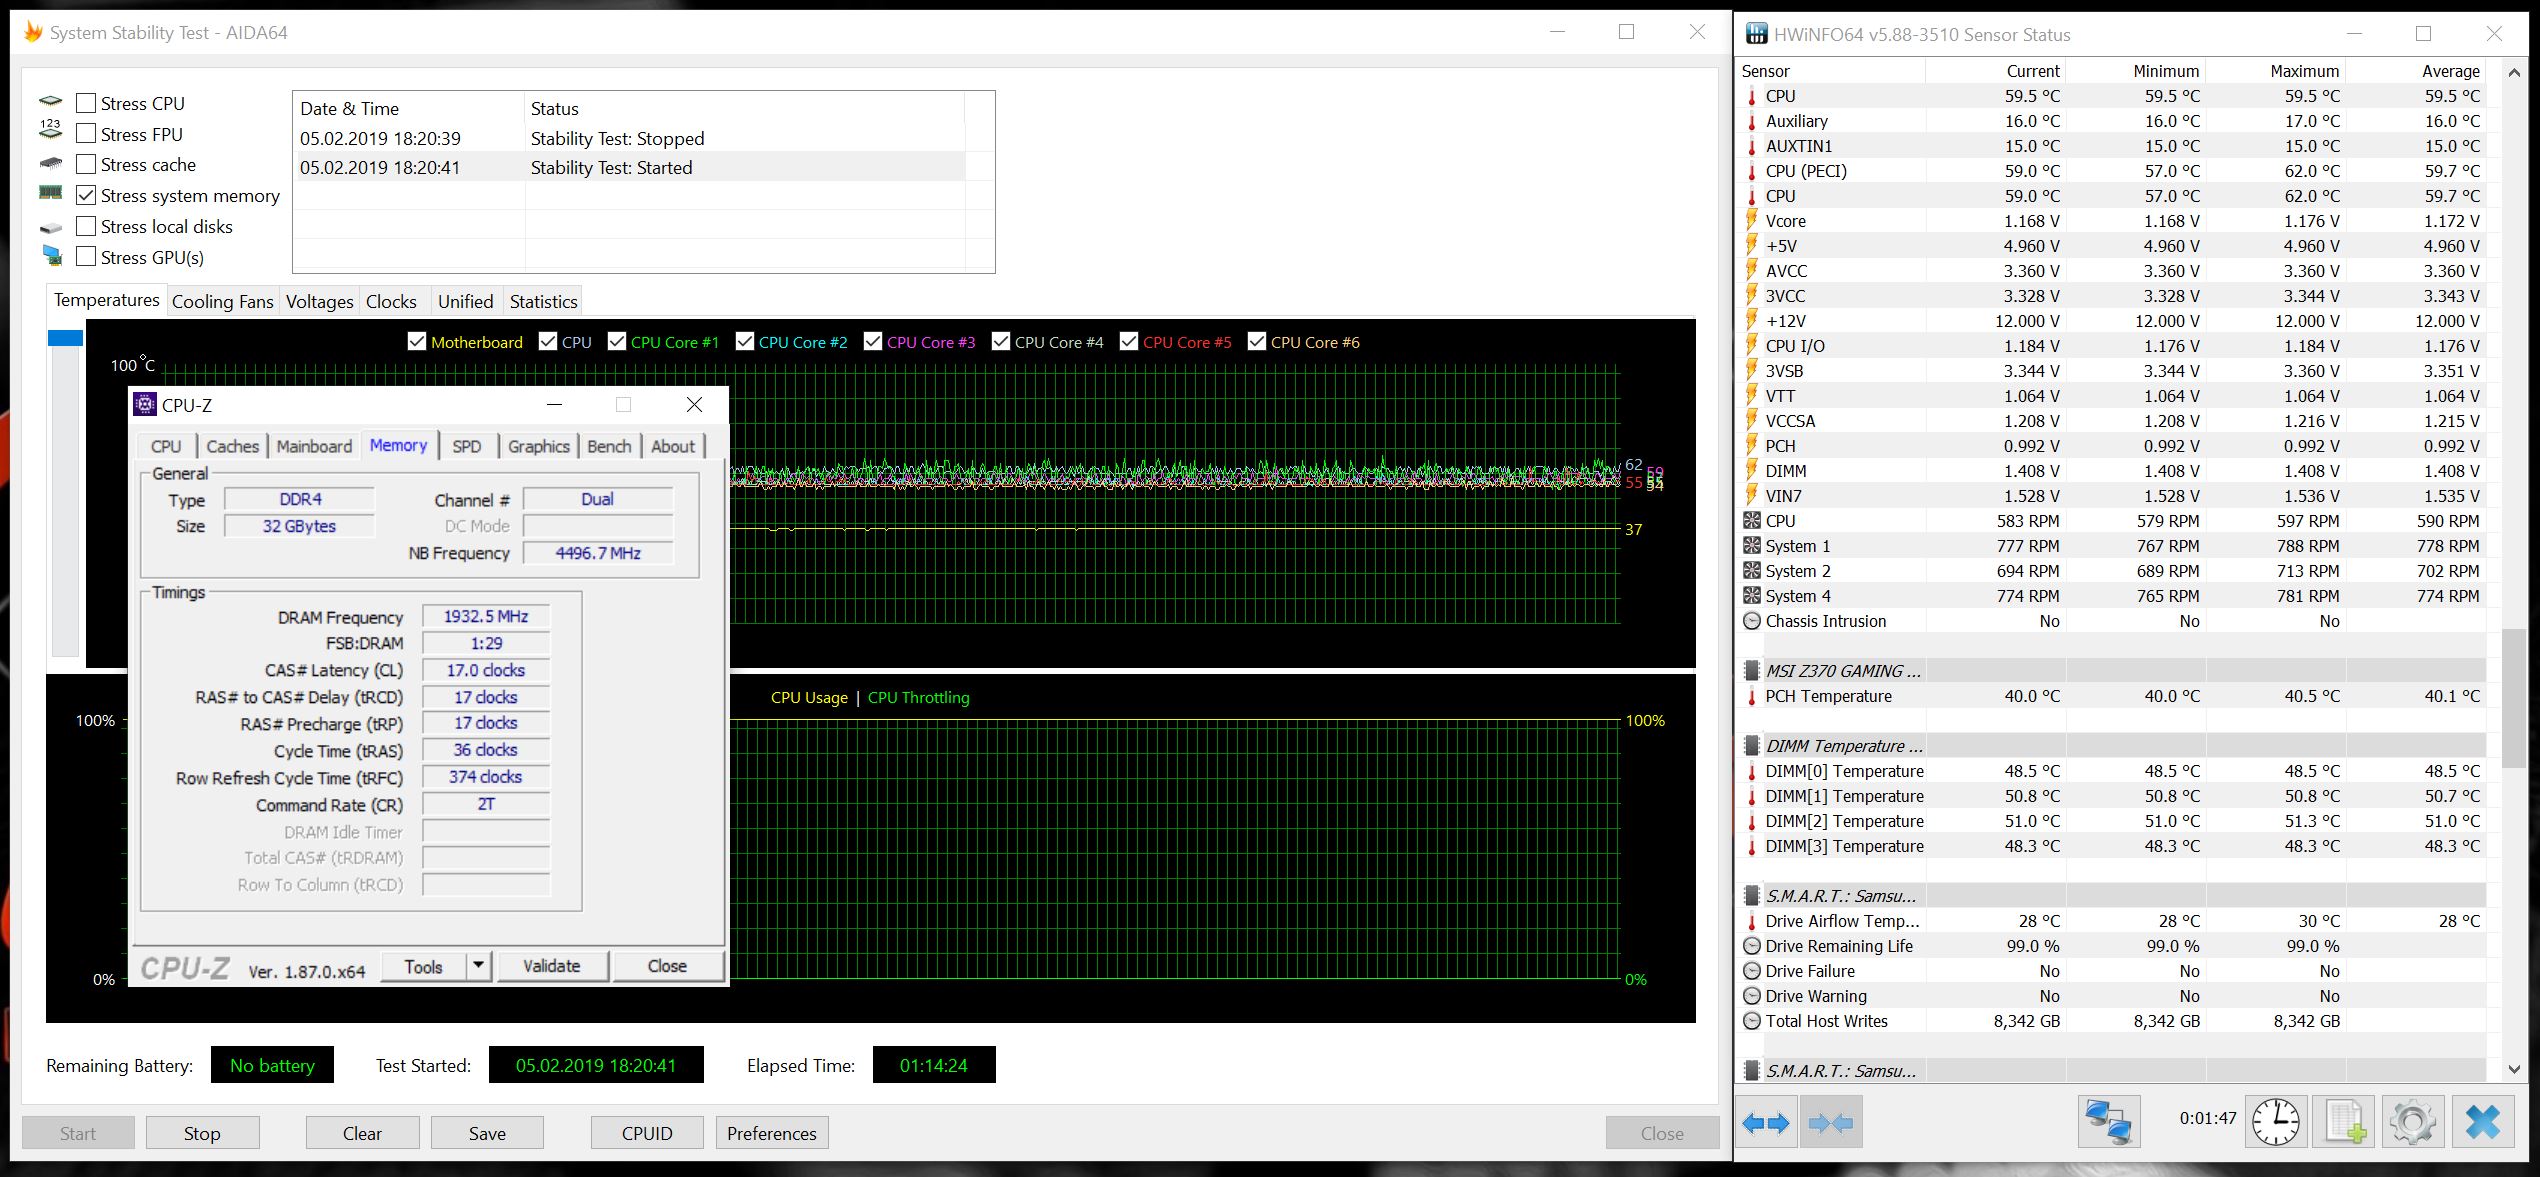Uncheck Stress system memory option
The image size is (2540, 1177).
coord(87,196)
